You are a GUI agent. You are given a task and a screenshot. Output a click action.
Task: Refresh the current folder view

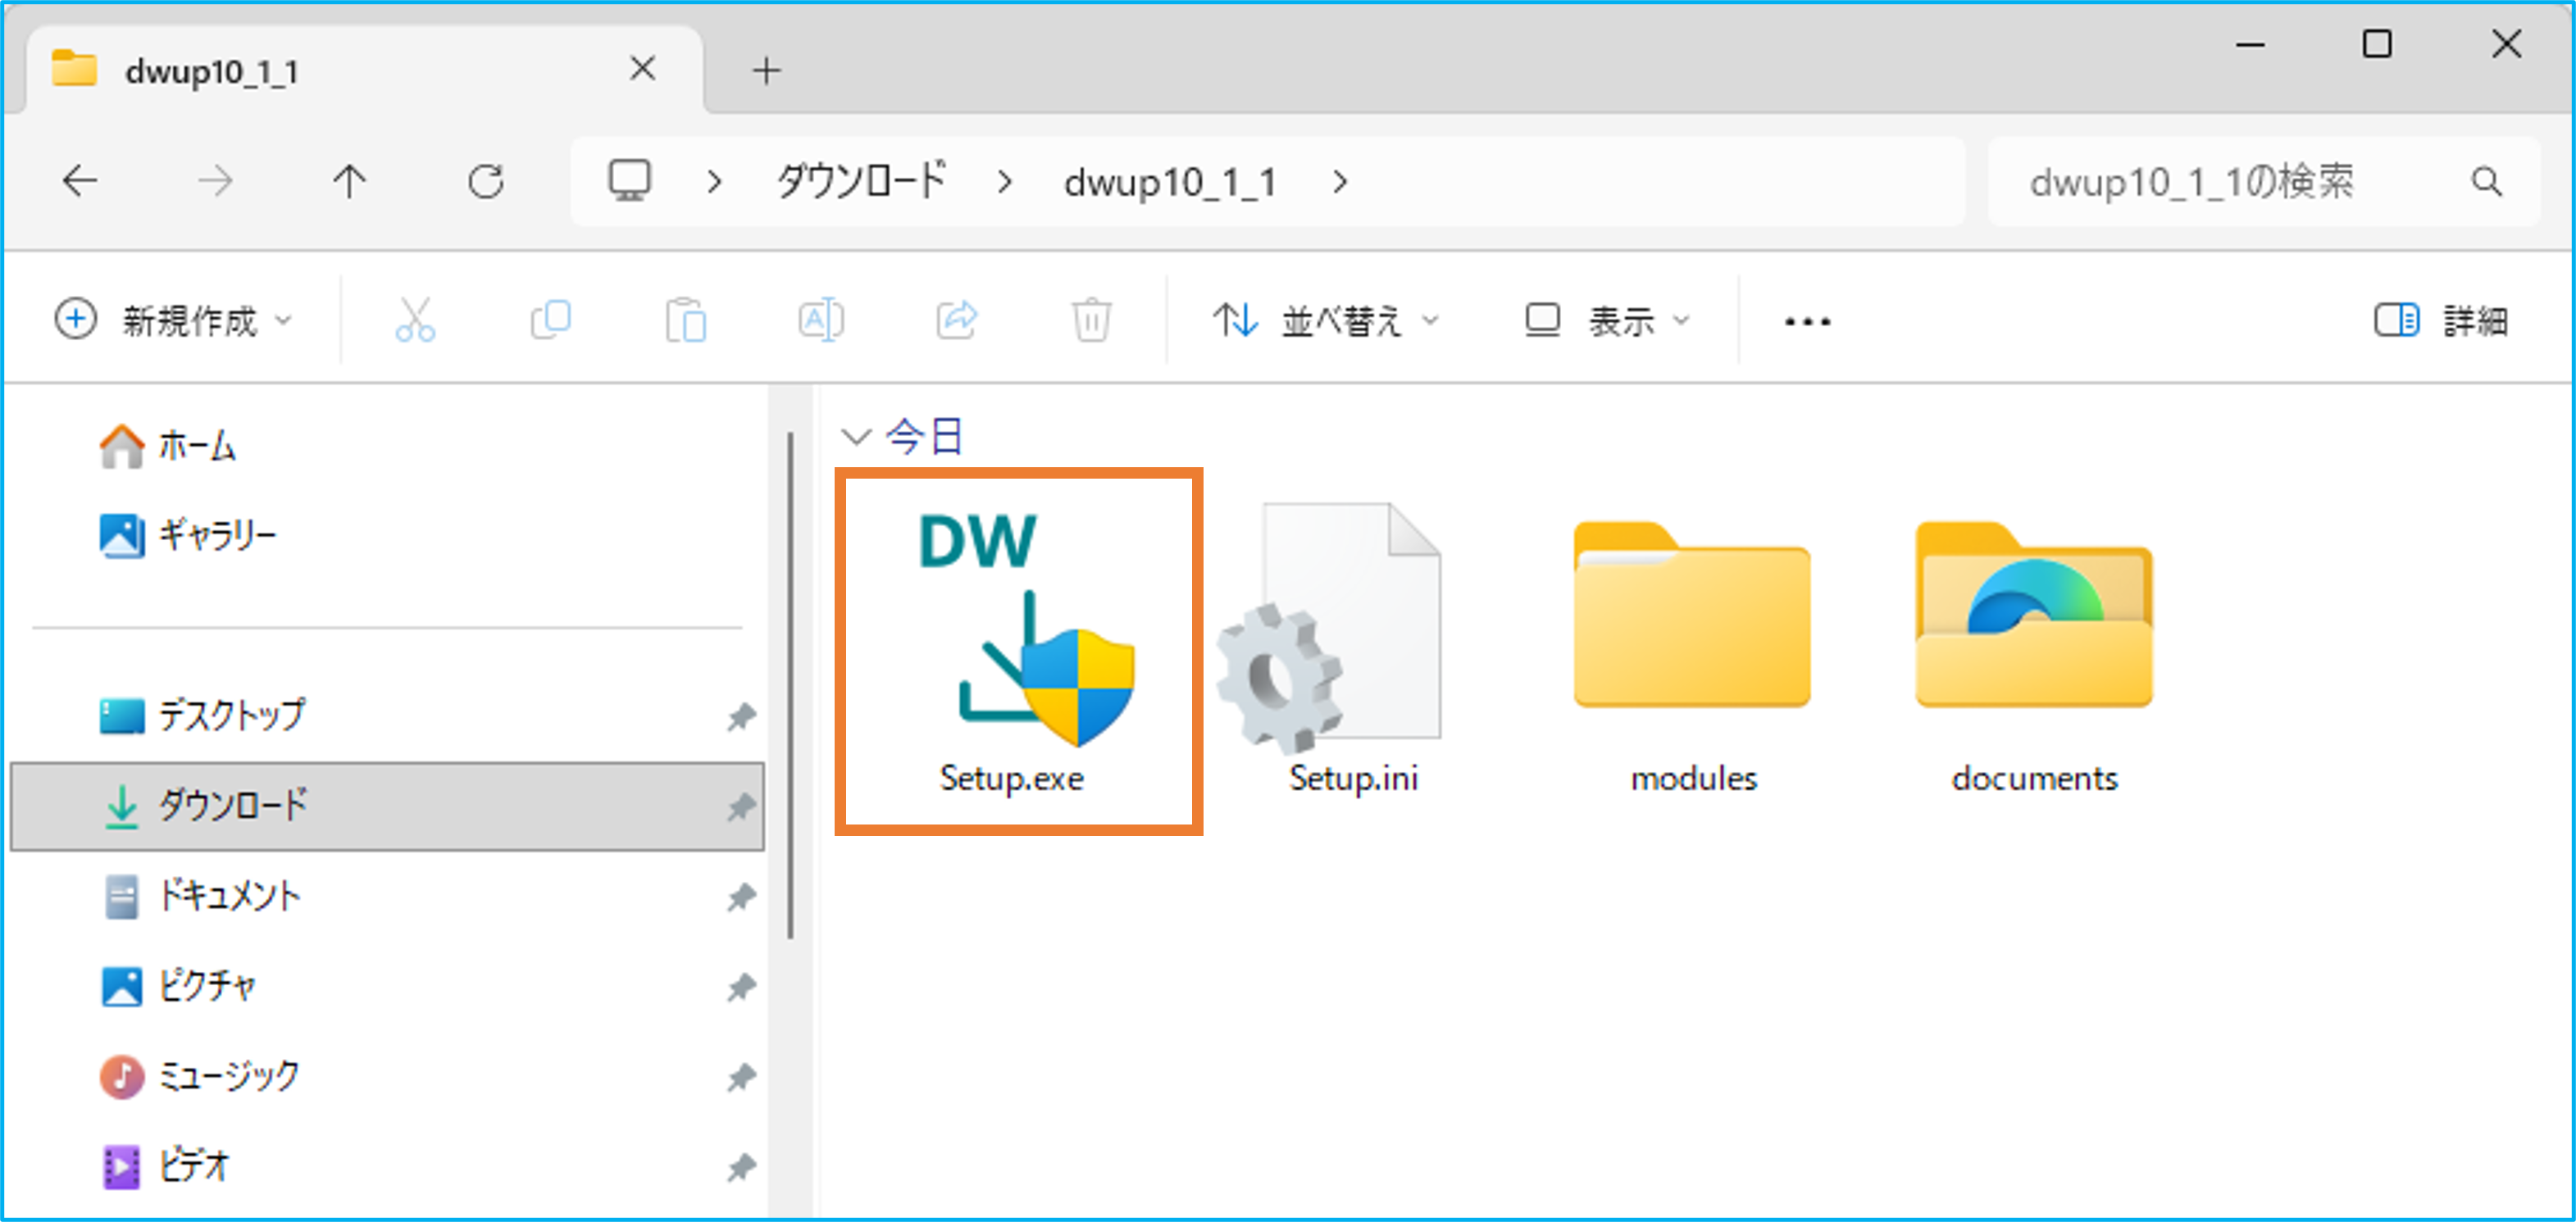[486, 182]
